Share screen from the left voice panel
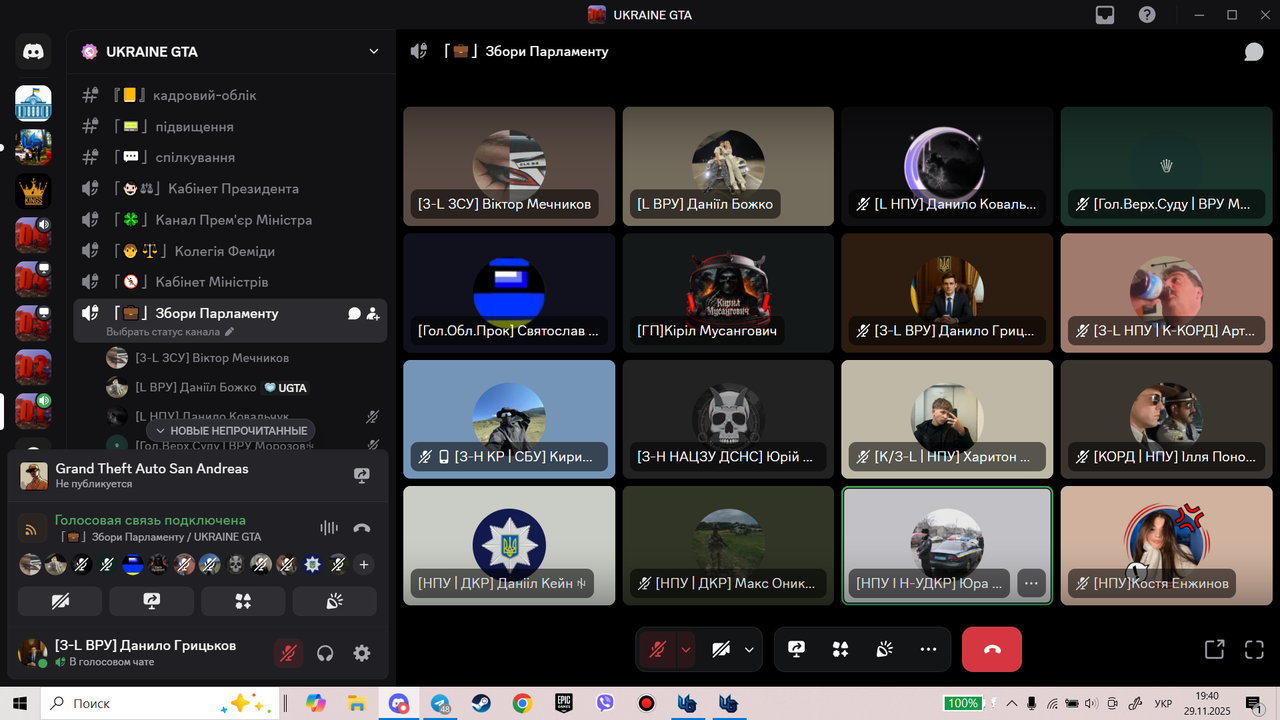 click(152, 601)
